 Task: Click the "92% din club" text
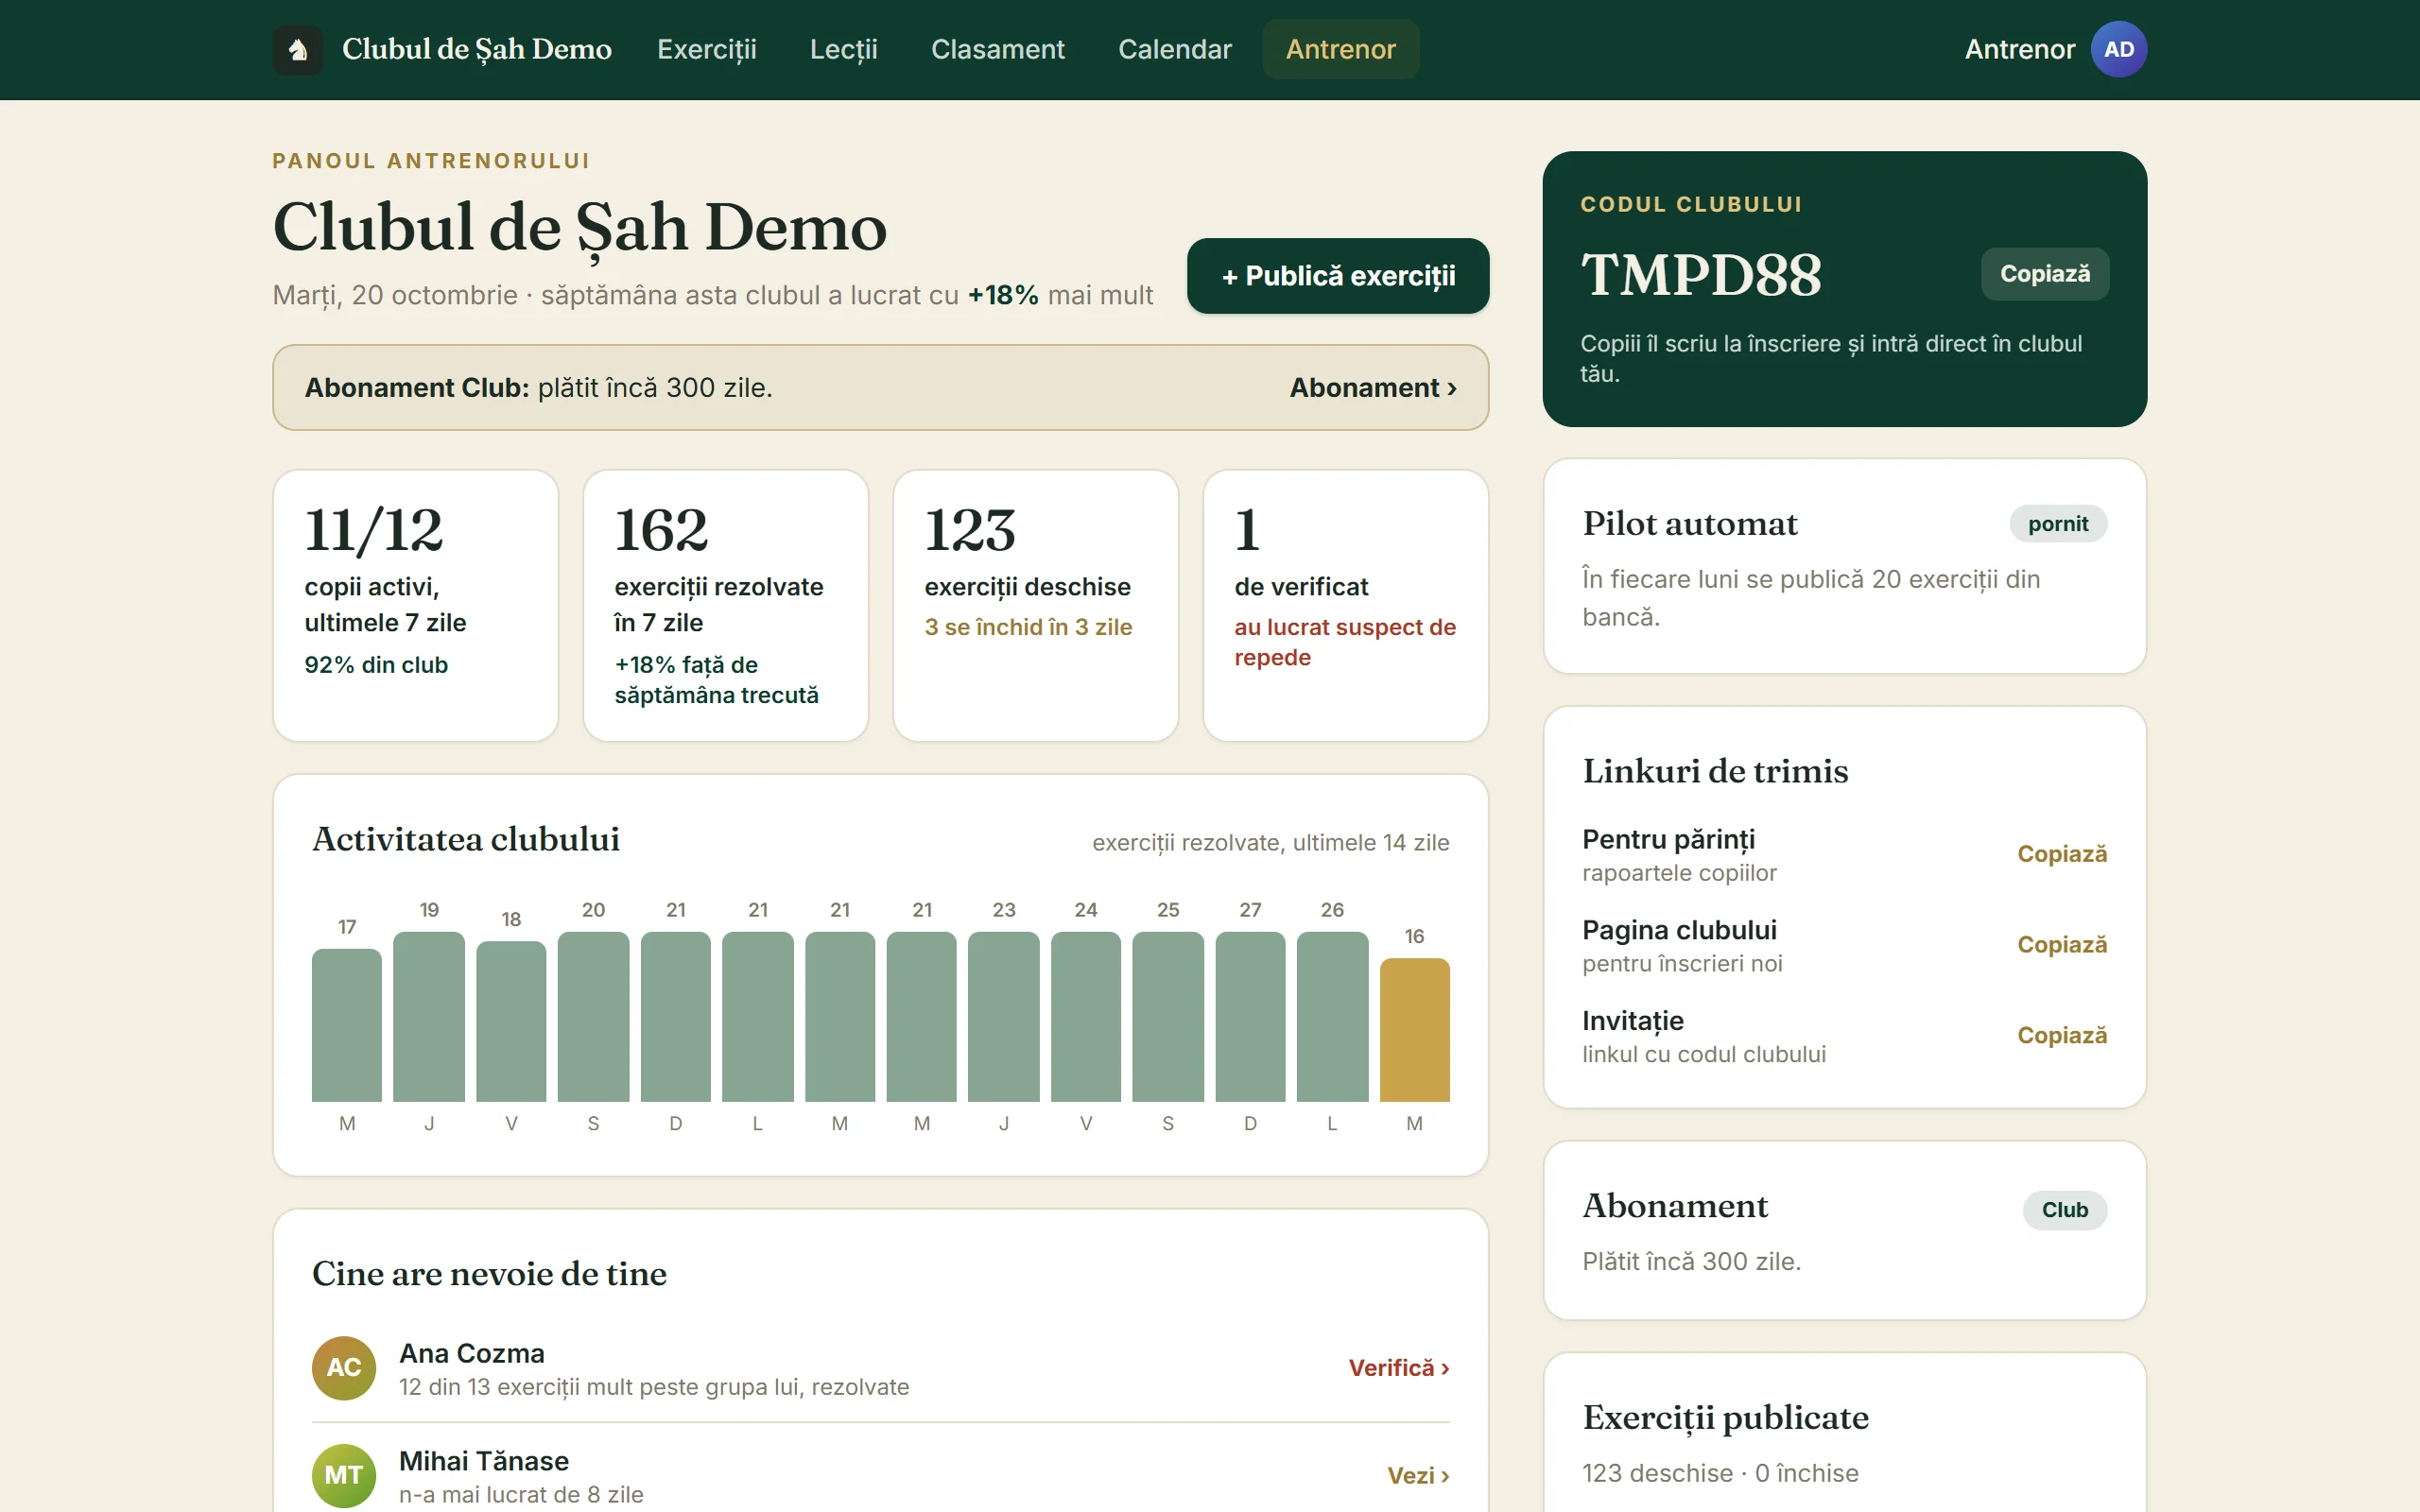pyautogui.click(x=376, y=665)
